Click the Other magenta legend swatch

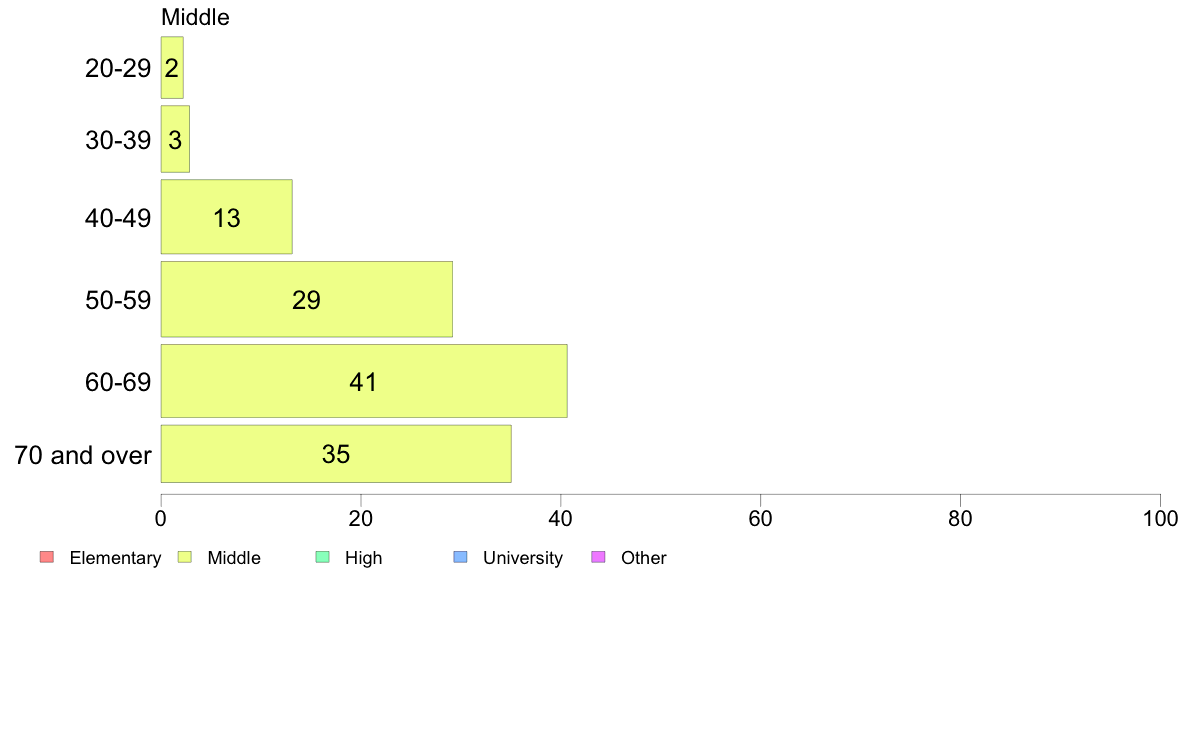(x=599, y=557)
